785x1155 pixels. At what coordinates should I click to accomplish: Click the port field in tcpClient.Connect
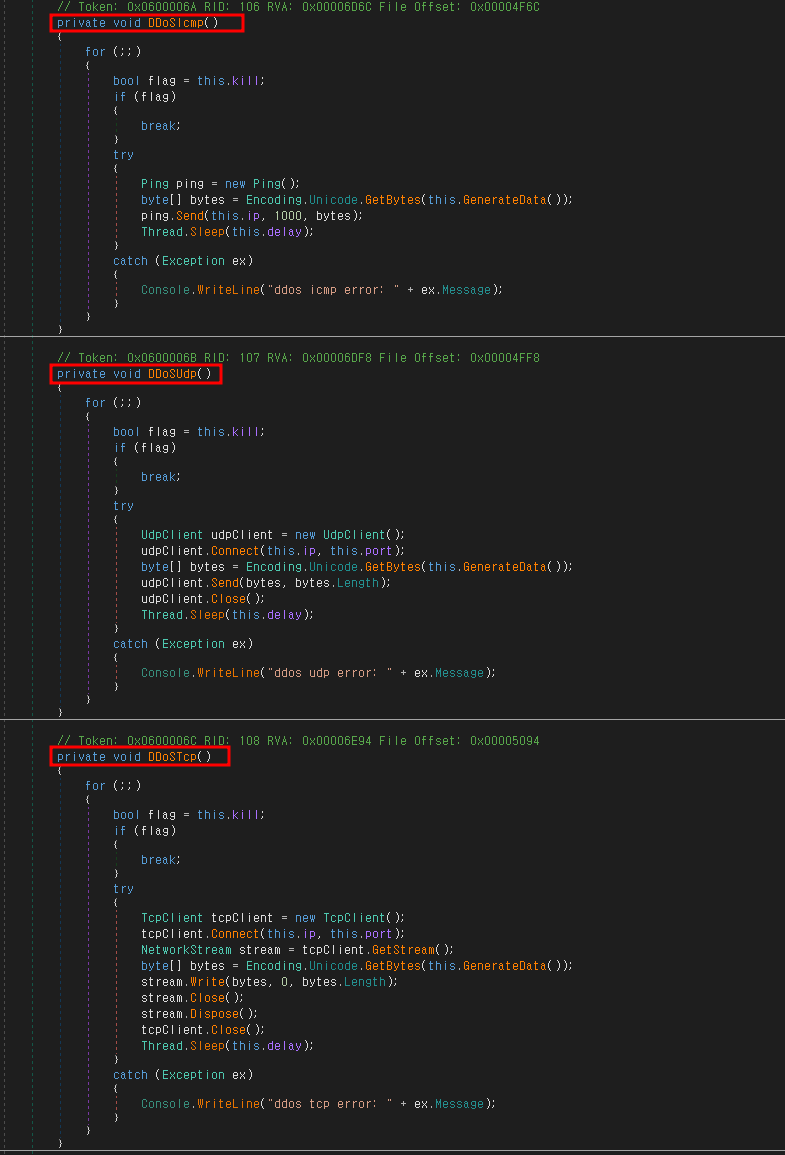[379, 934]
